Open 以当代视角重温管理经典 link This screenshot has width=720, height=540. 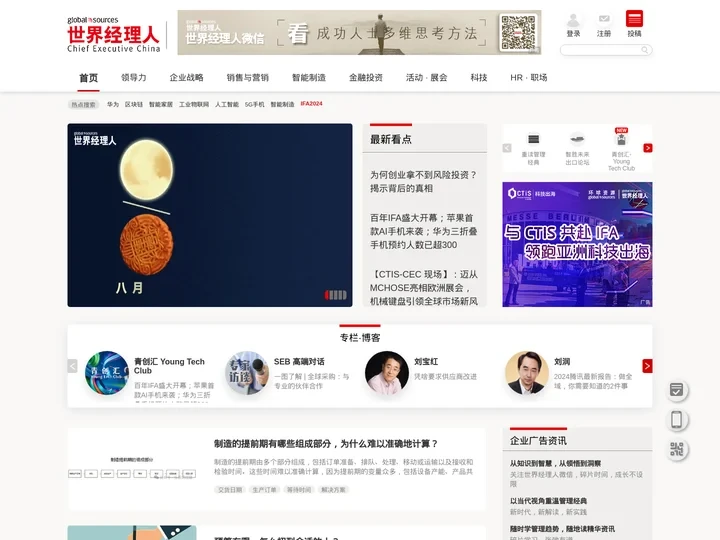point(548,501)
